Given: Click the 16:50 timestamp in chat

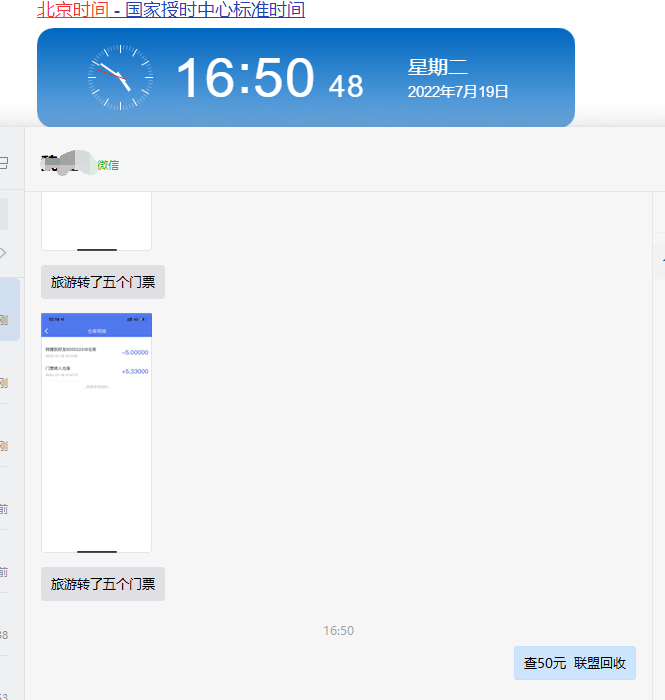Looking at the screenshot, I should pos(338,631).
